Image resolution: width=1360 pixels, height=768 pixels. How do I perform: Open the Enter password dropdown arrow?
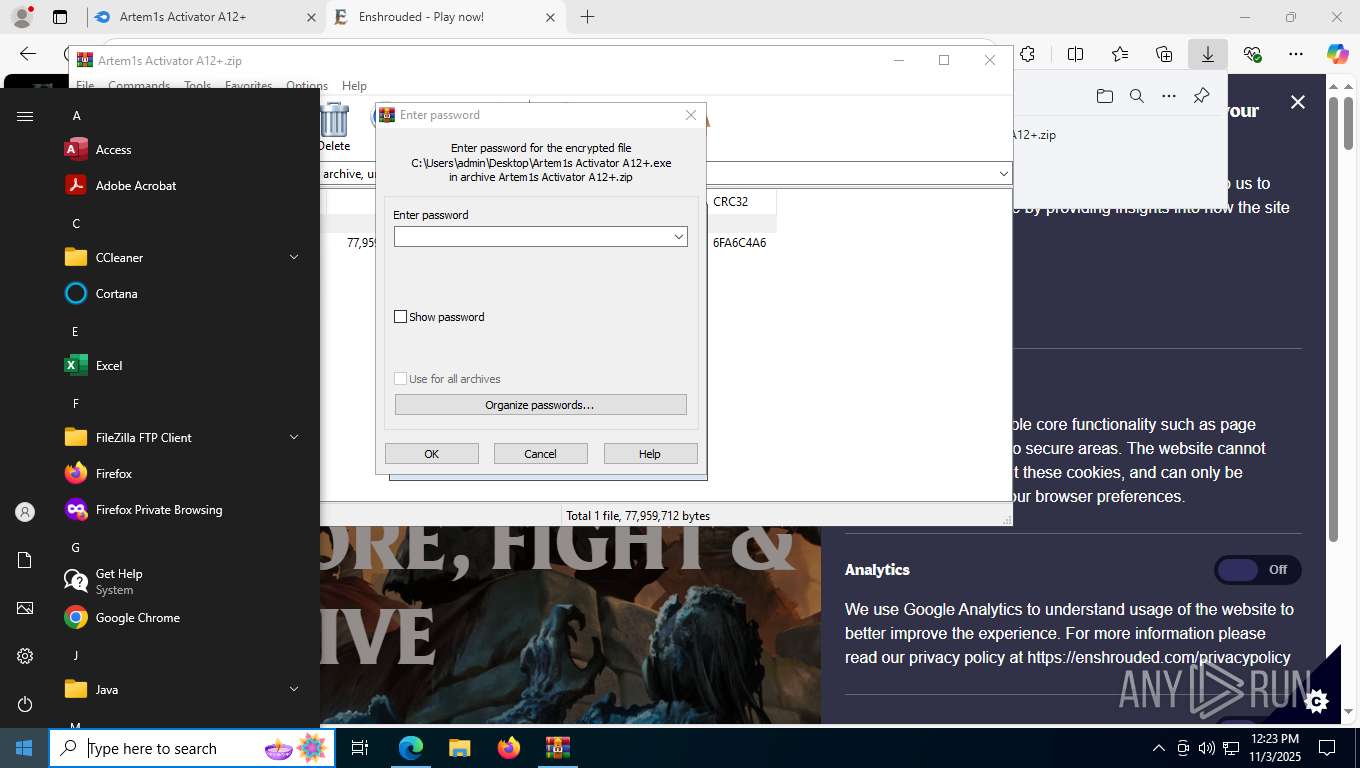coord(678,237)
